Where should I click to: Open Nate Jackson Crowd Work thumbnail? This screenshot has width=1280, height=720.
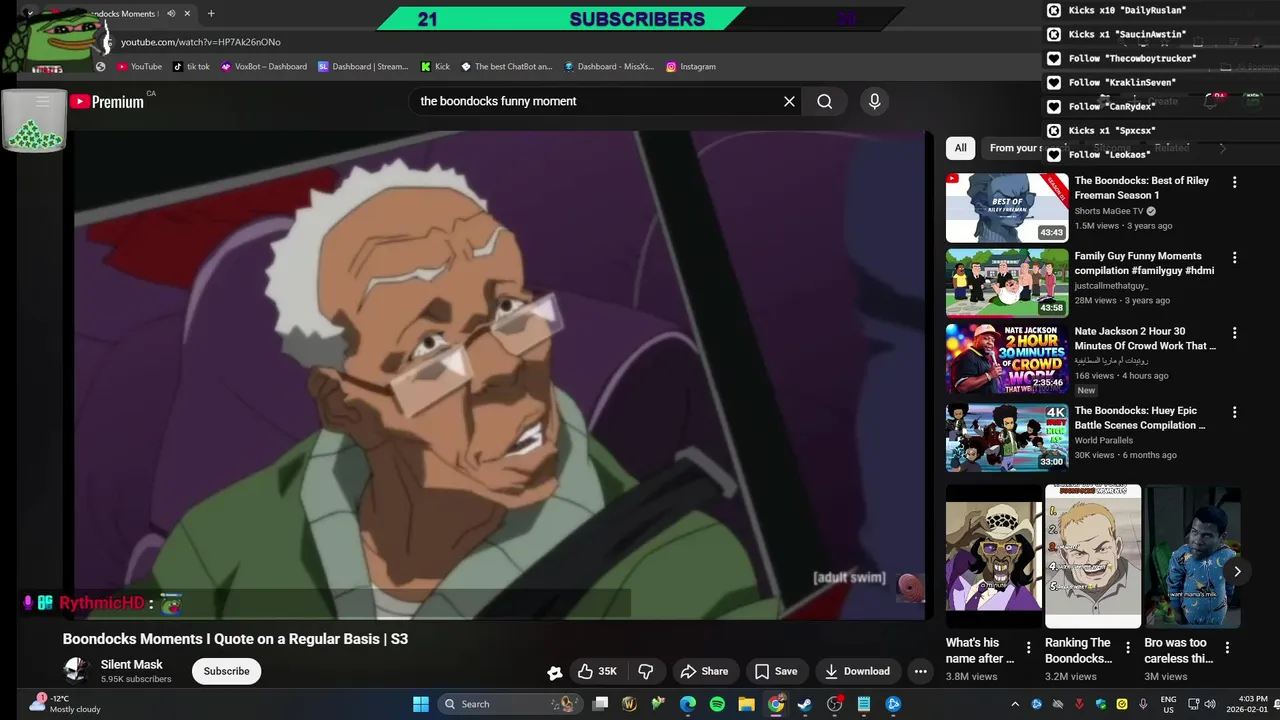(1007, 359)
